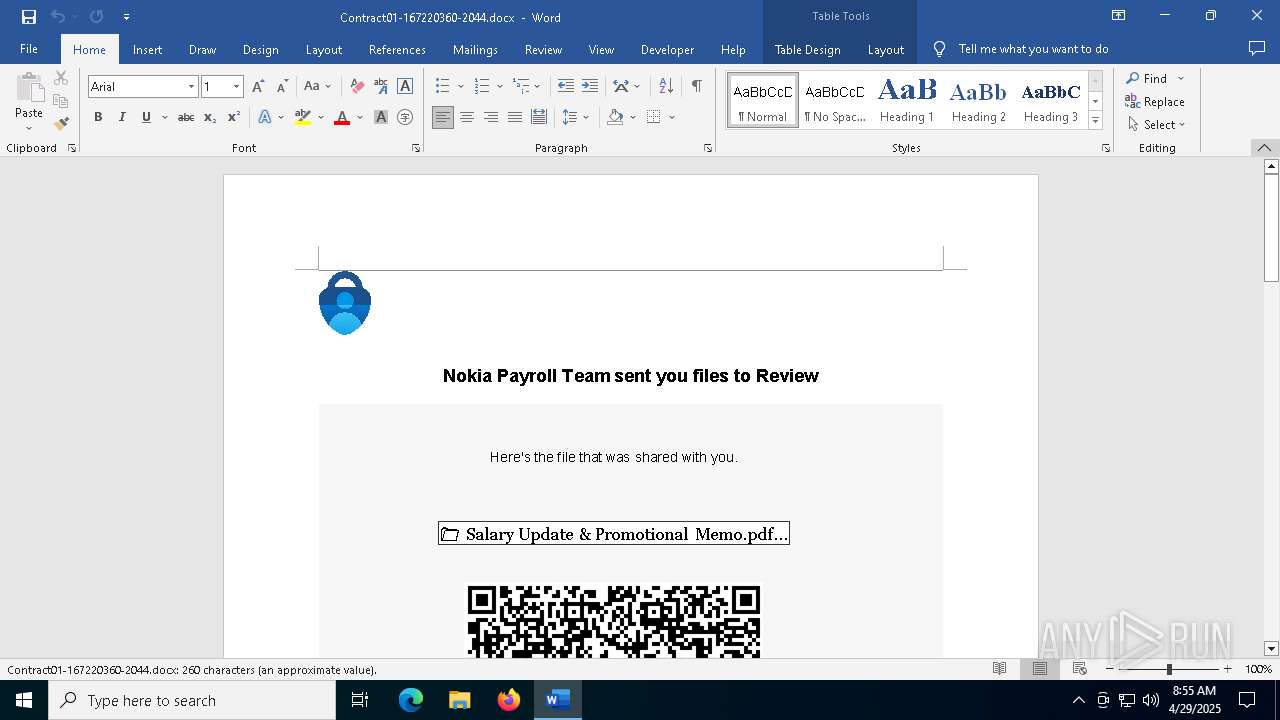The width and height of the screenshot is (1280, 720).
Task: Increase font size with Grow Font icon
Action: tap(258, 87)
